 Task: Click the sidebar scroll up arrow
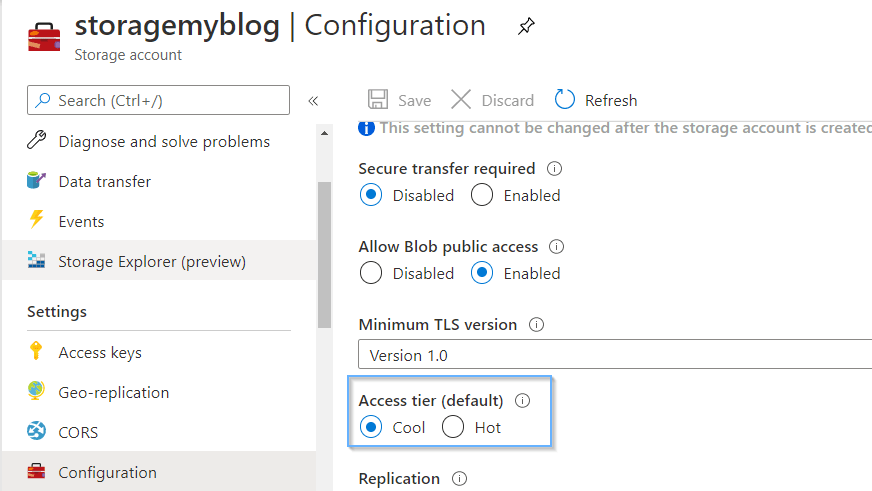324,133
